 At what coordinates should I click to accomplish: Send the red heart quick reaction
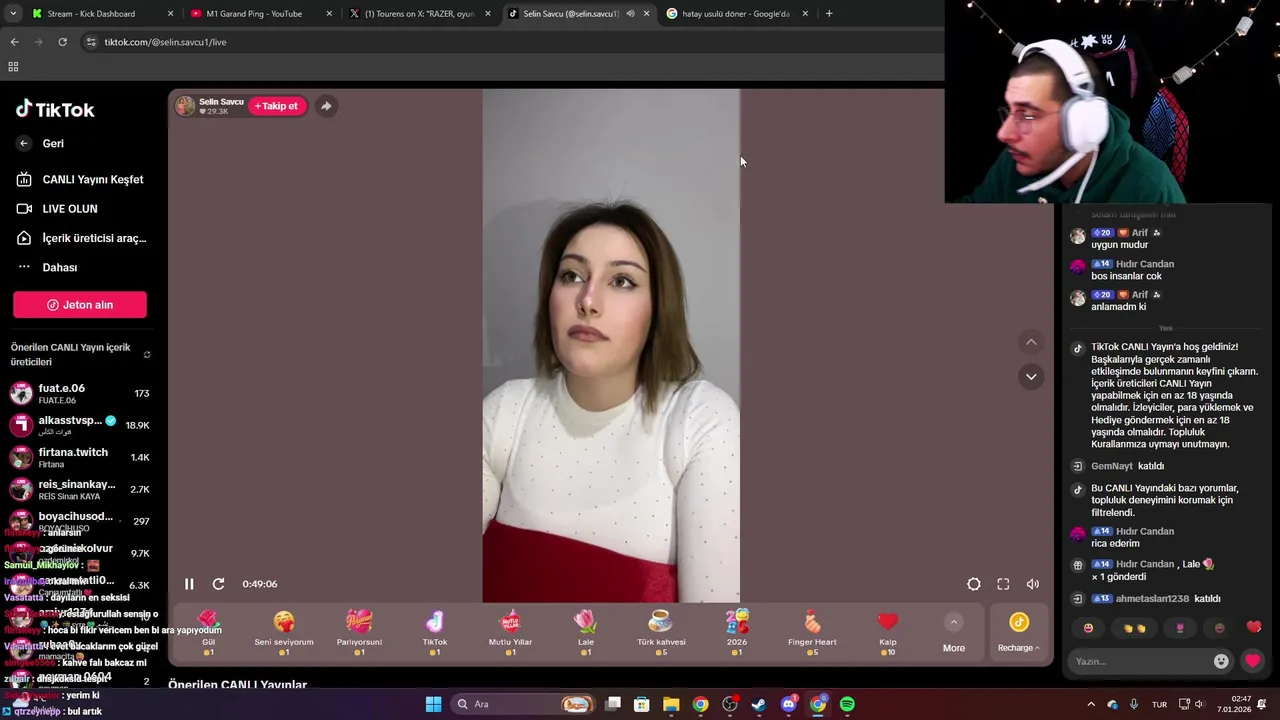(x=1254, y=628)
